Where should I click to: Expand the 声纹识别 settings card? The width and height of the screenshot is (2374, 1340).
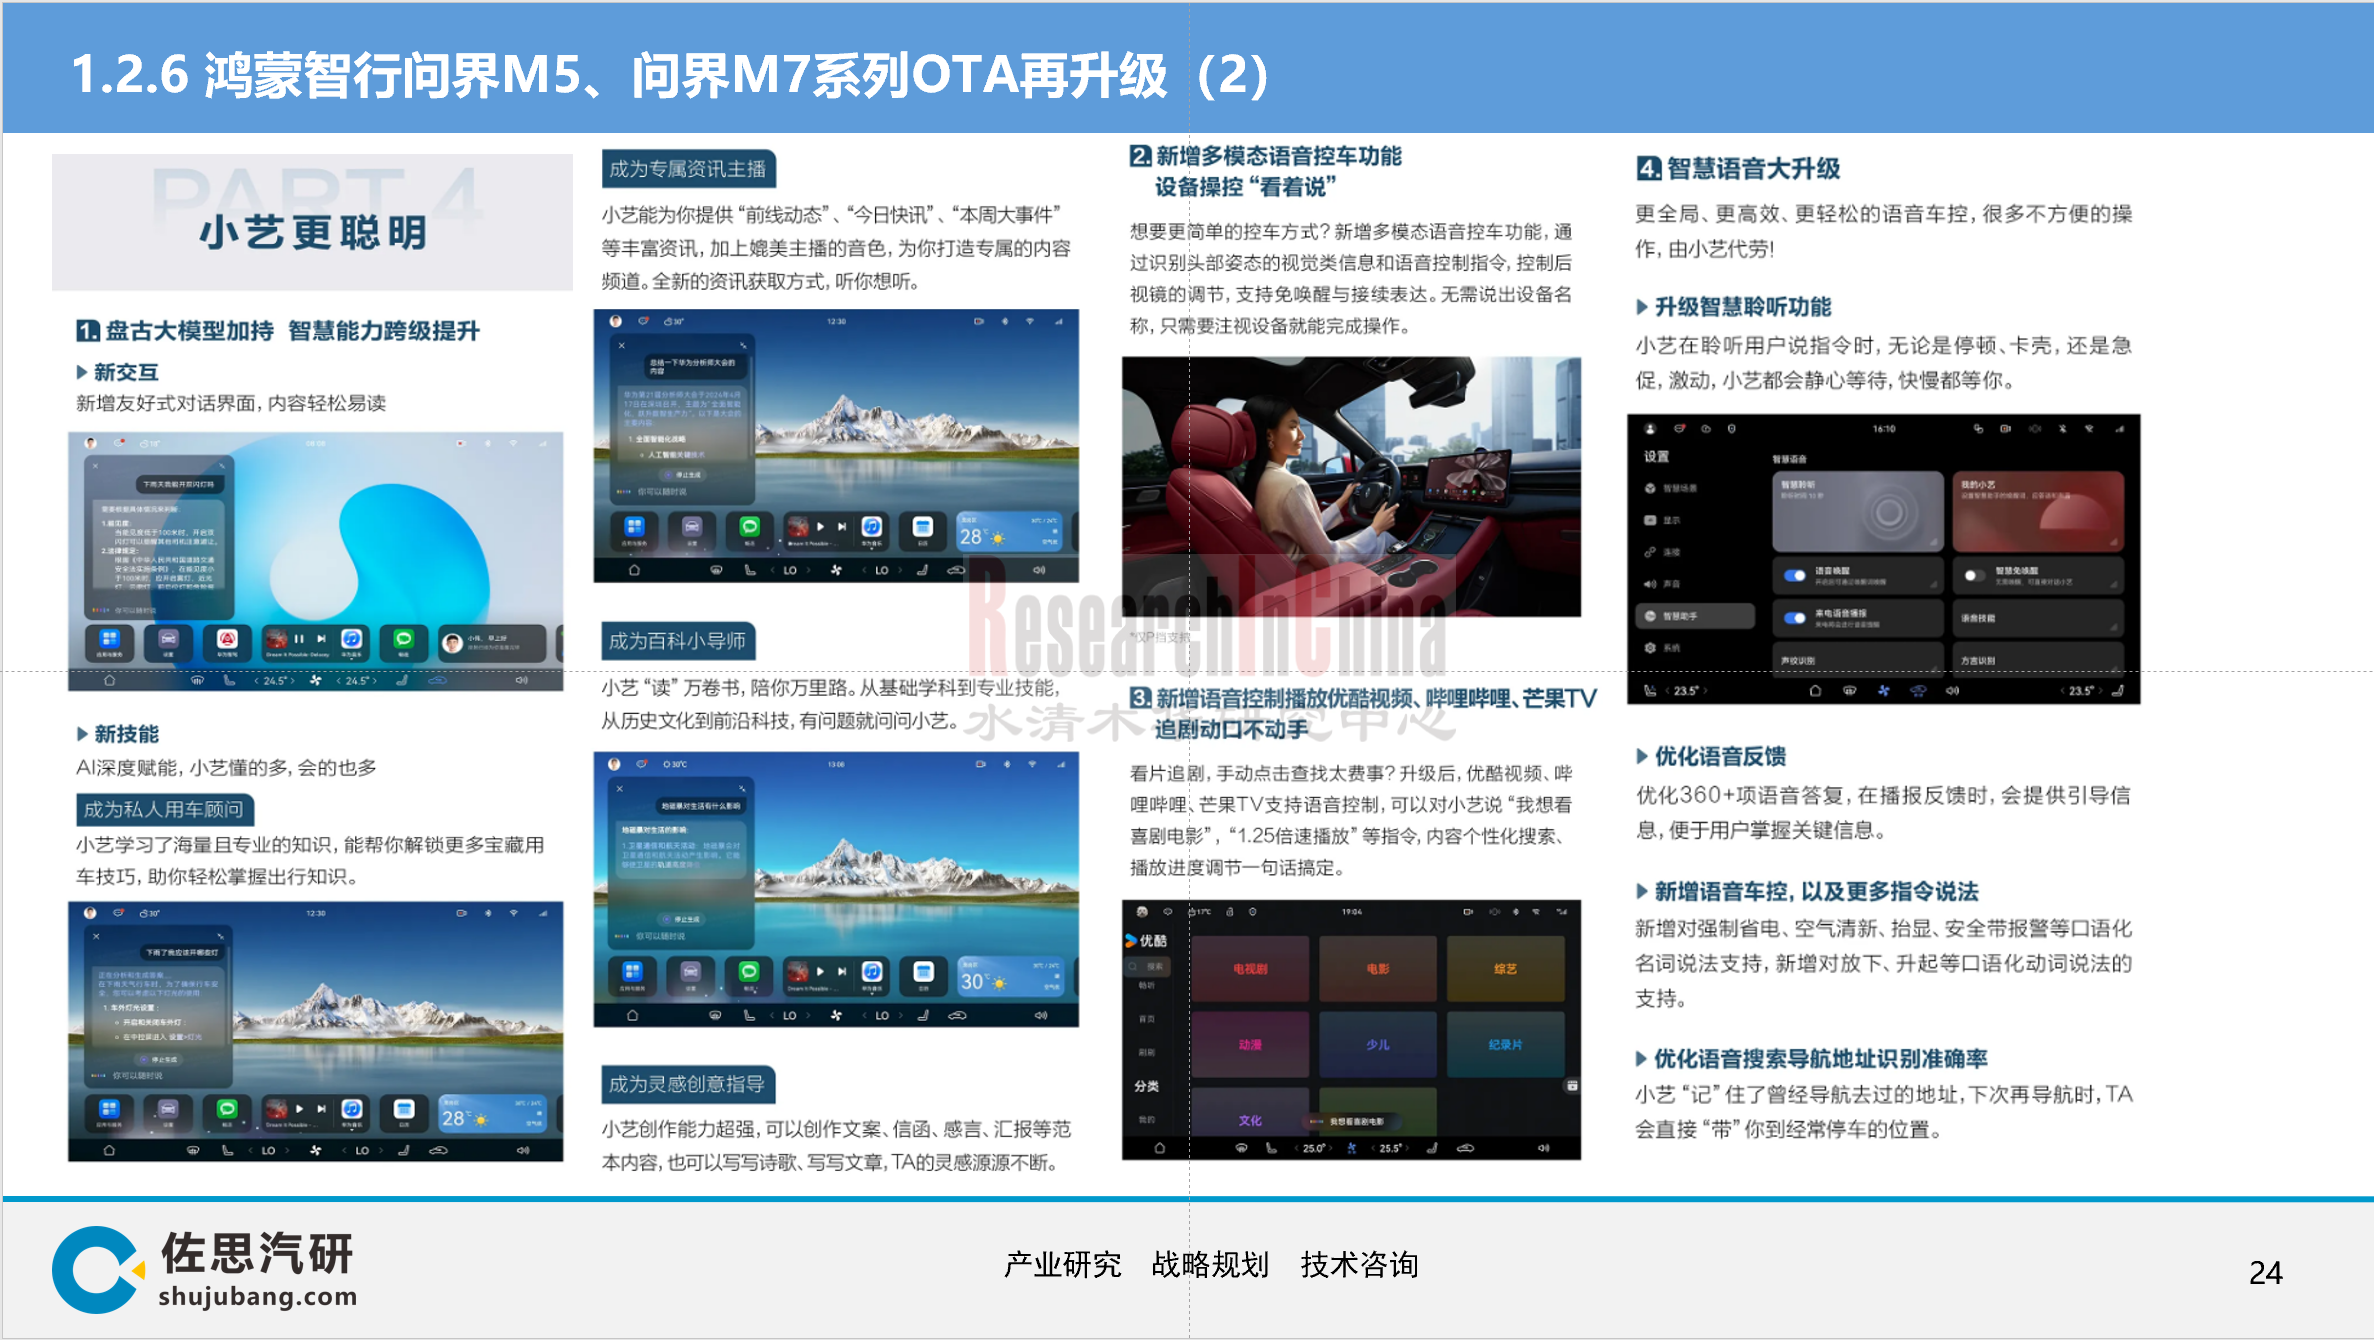1857,659
